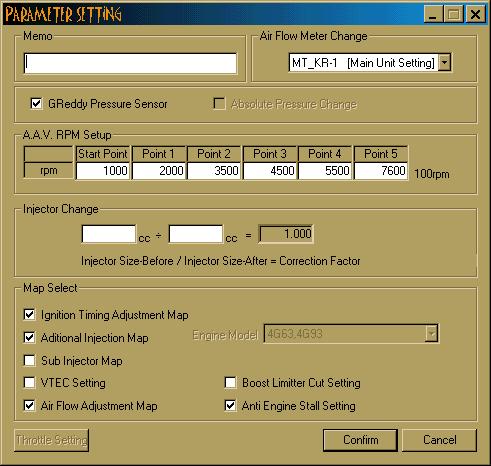Select the Point 5 rpm value 7600
Viewport: 491px width, 466px height.
381,171
